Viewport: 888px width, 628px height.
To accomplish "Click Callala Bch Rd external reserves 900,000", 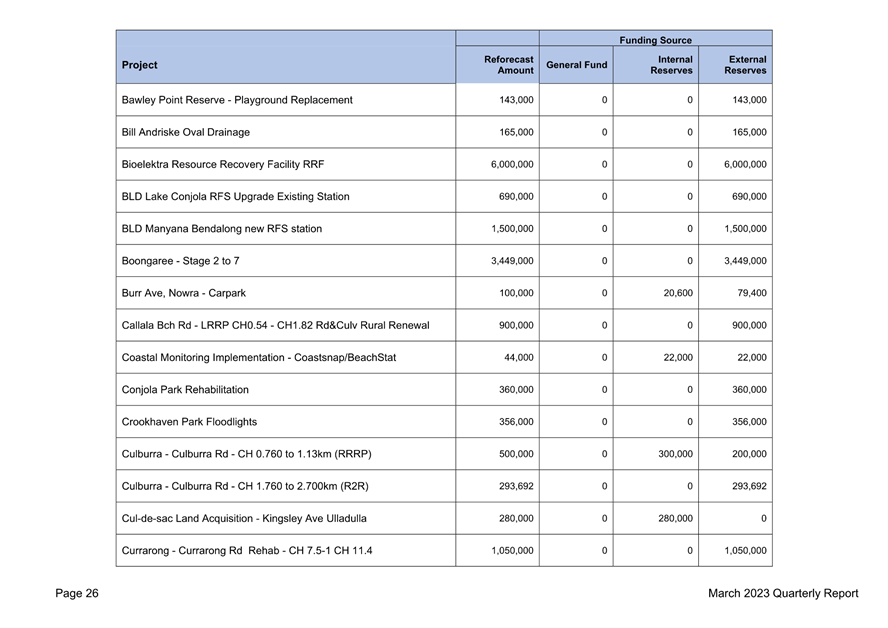I will 749,326.
